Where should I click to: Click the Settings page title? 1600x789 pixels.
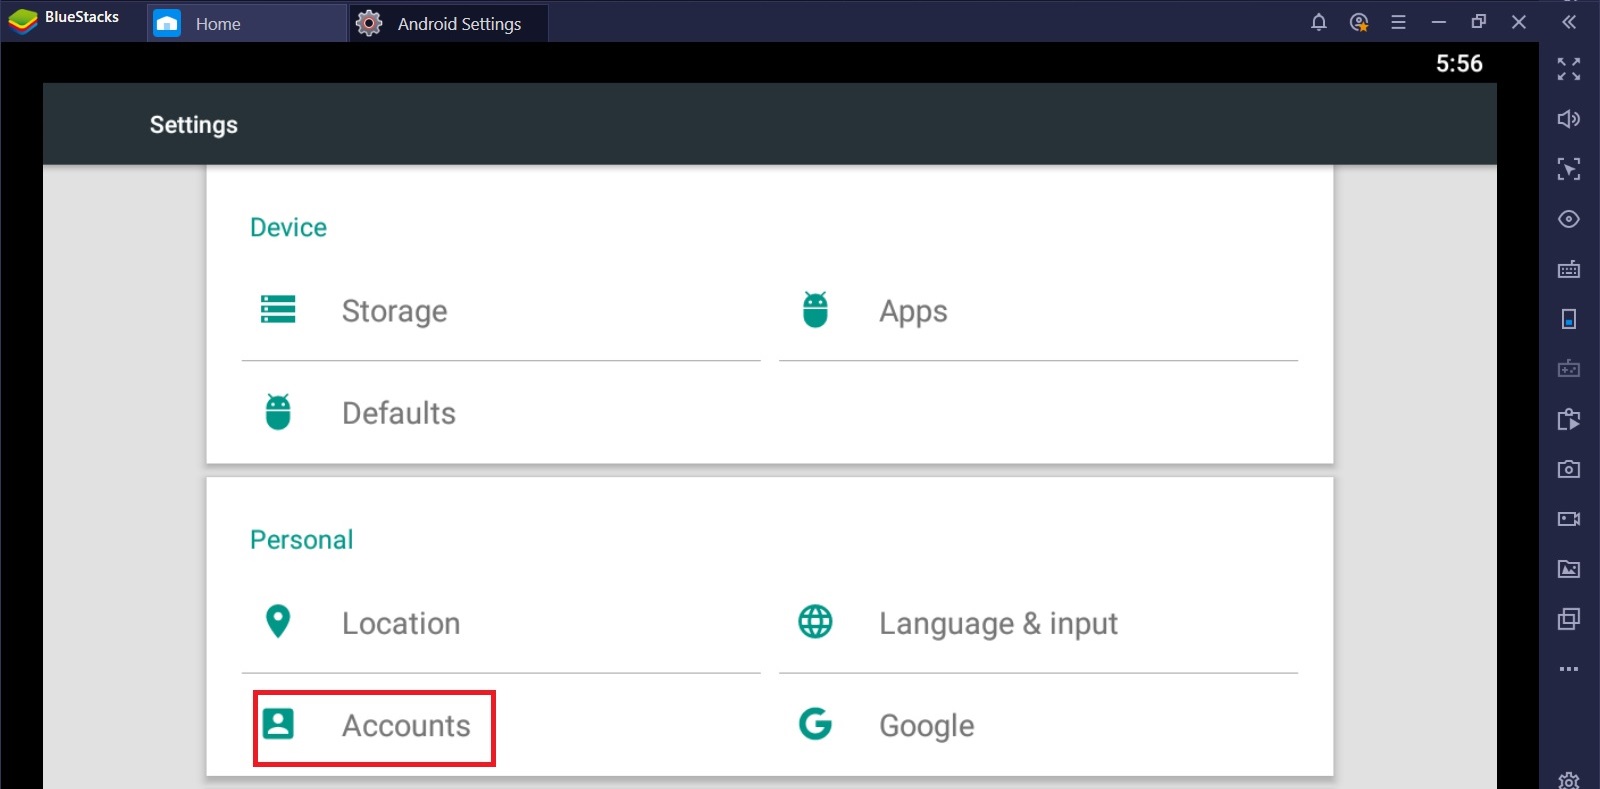[194, 125]
